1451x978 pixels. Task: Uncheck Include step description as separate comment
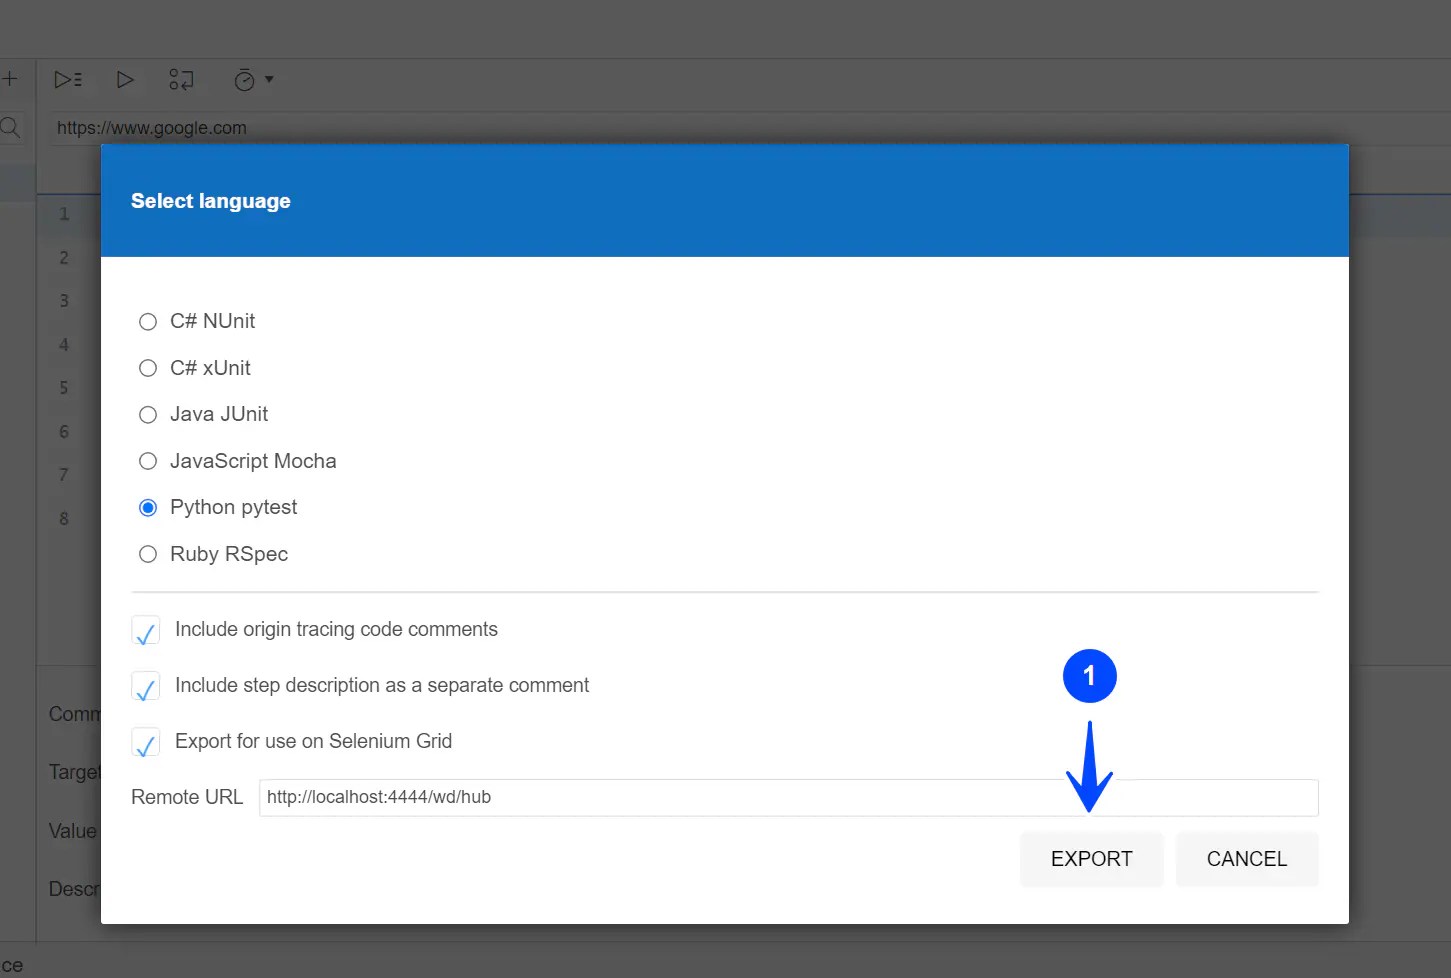click(145, 686)
